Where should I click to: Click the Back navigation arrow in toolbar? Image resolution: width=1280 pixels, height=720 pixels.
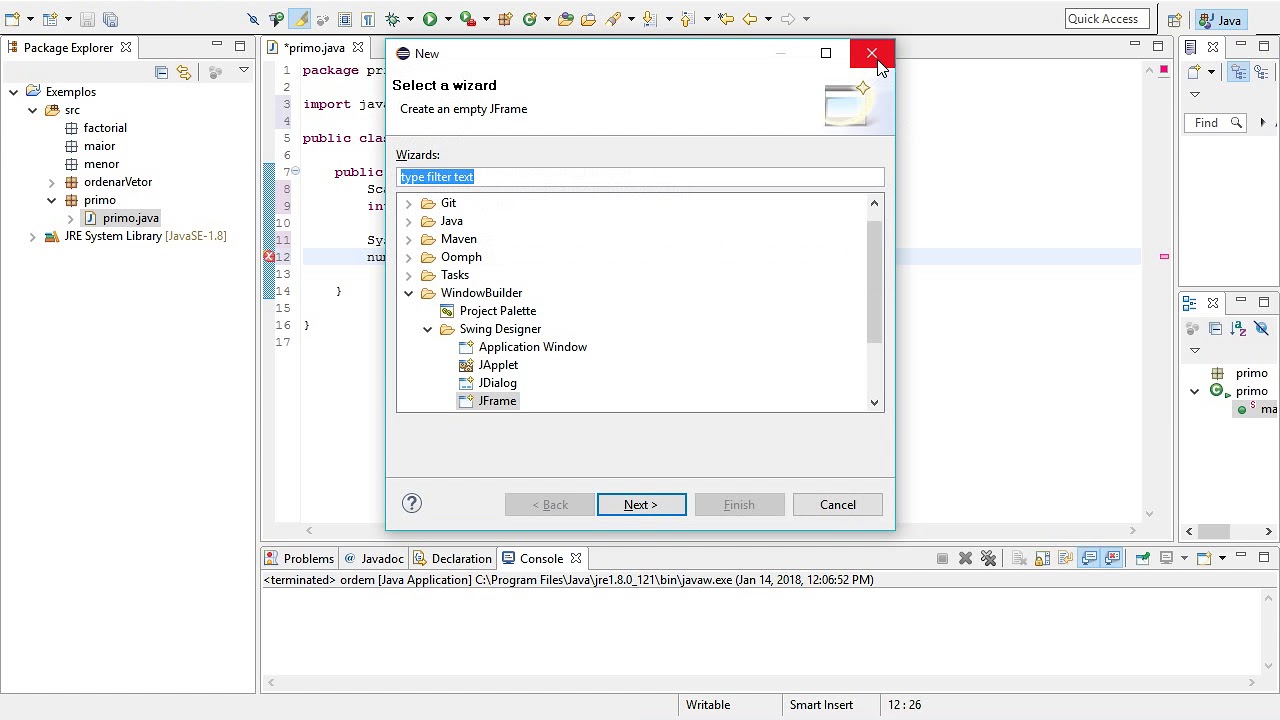749,19
